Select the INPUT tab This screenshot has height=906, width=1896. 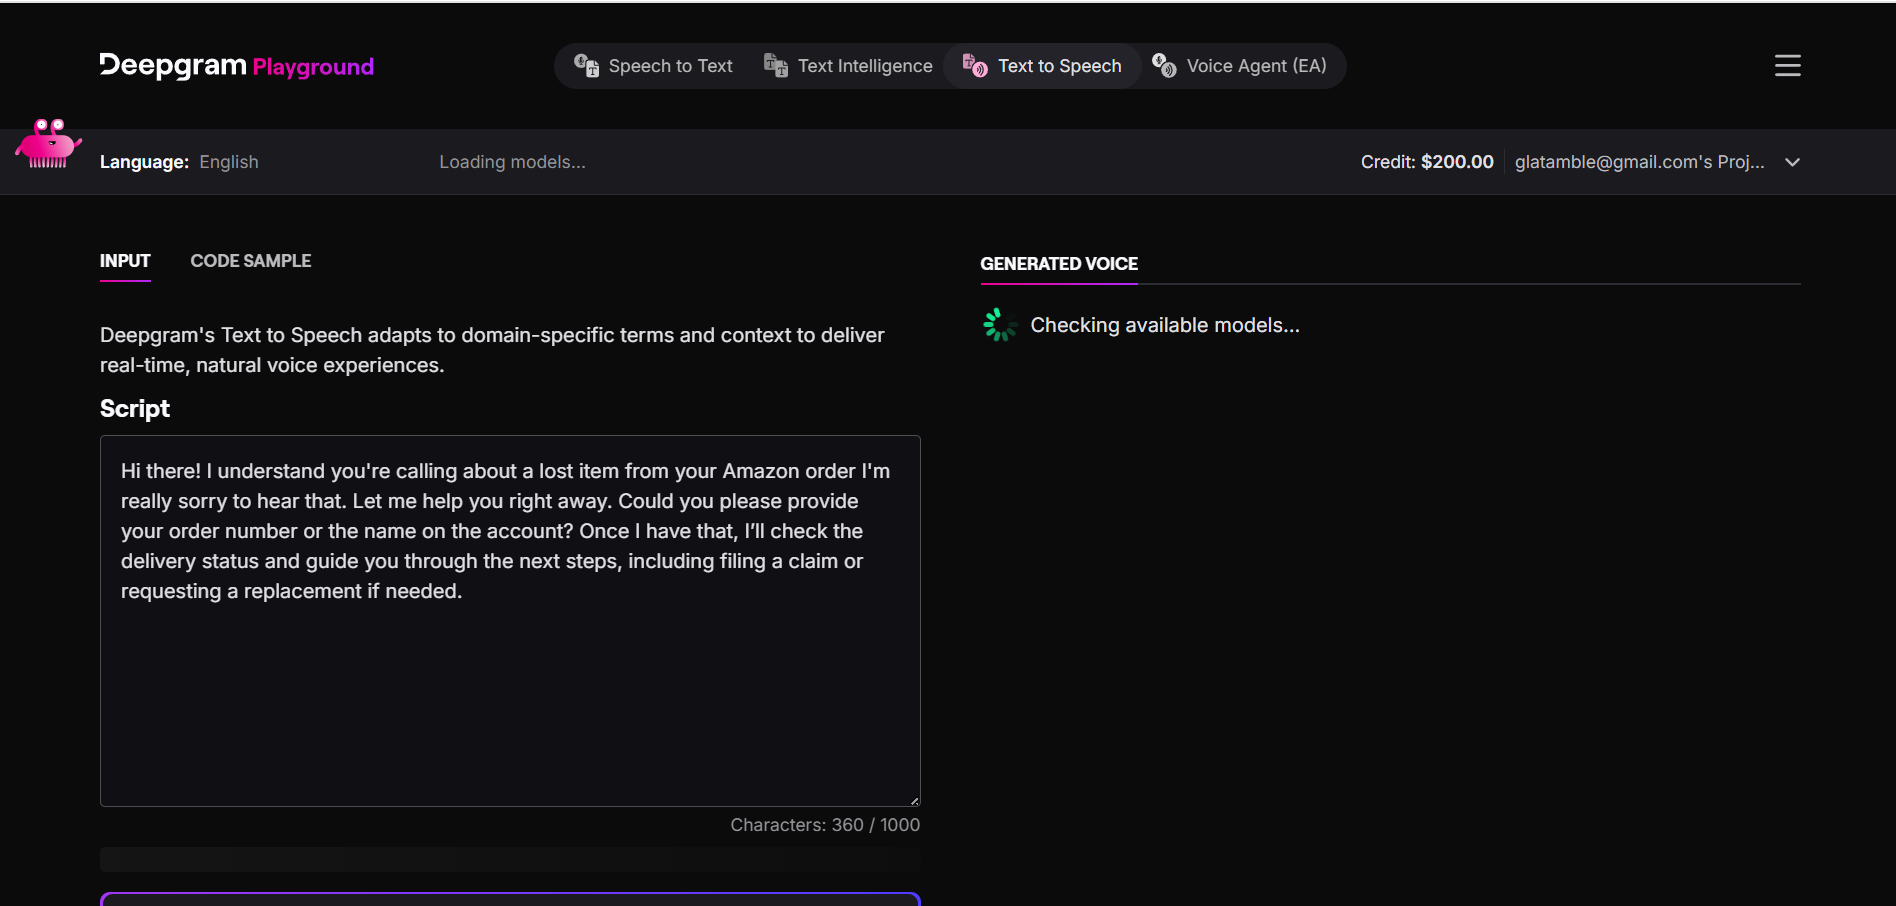pos(125,261)
